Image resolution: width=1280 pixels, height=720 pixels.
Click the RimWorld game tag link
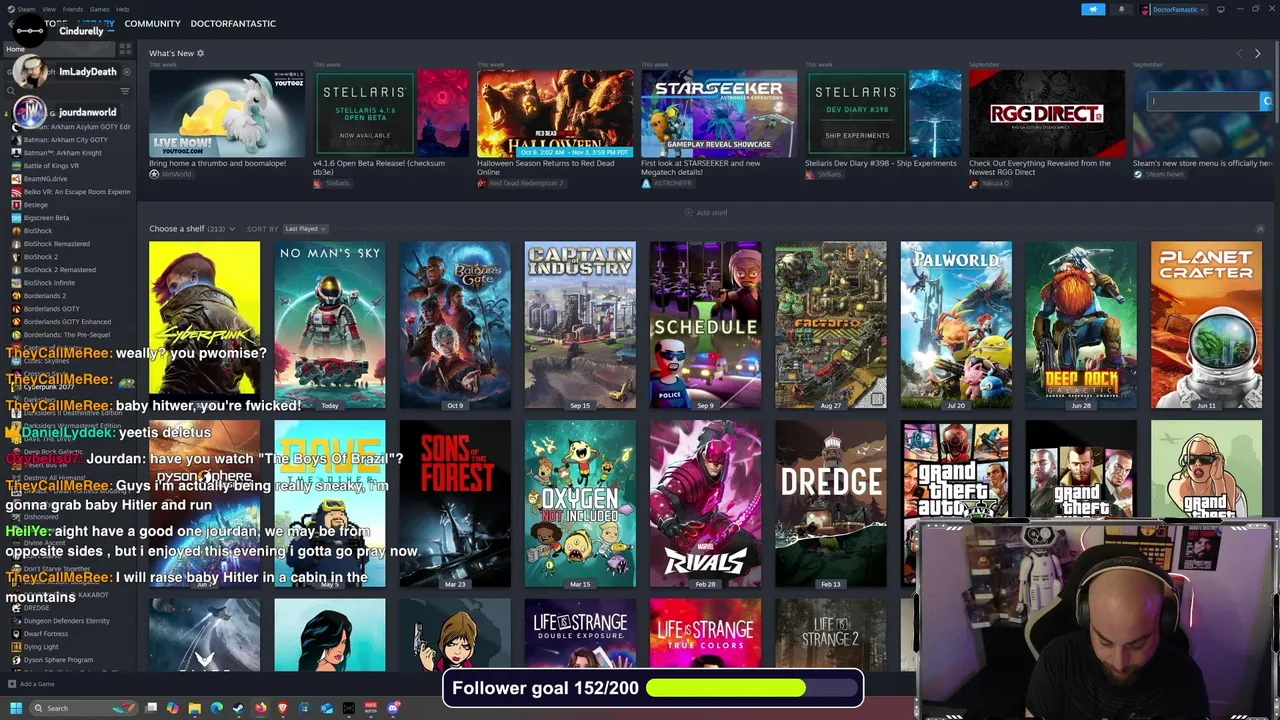(170, 174)
